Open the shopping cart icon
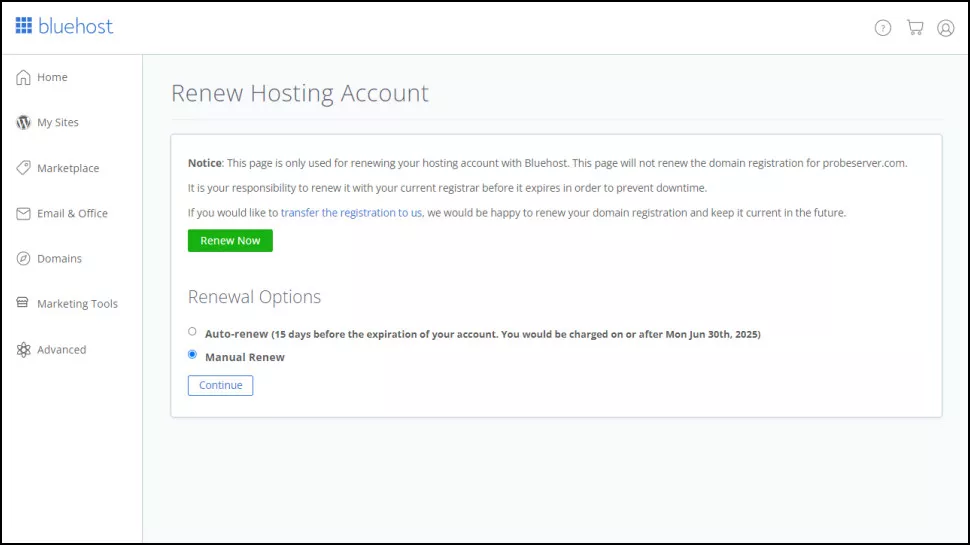Viewport: 970px width, 545px height. tap(915, 27)
